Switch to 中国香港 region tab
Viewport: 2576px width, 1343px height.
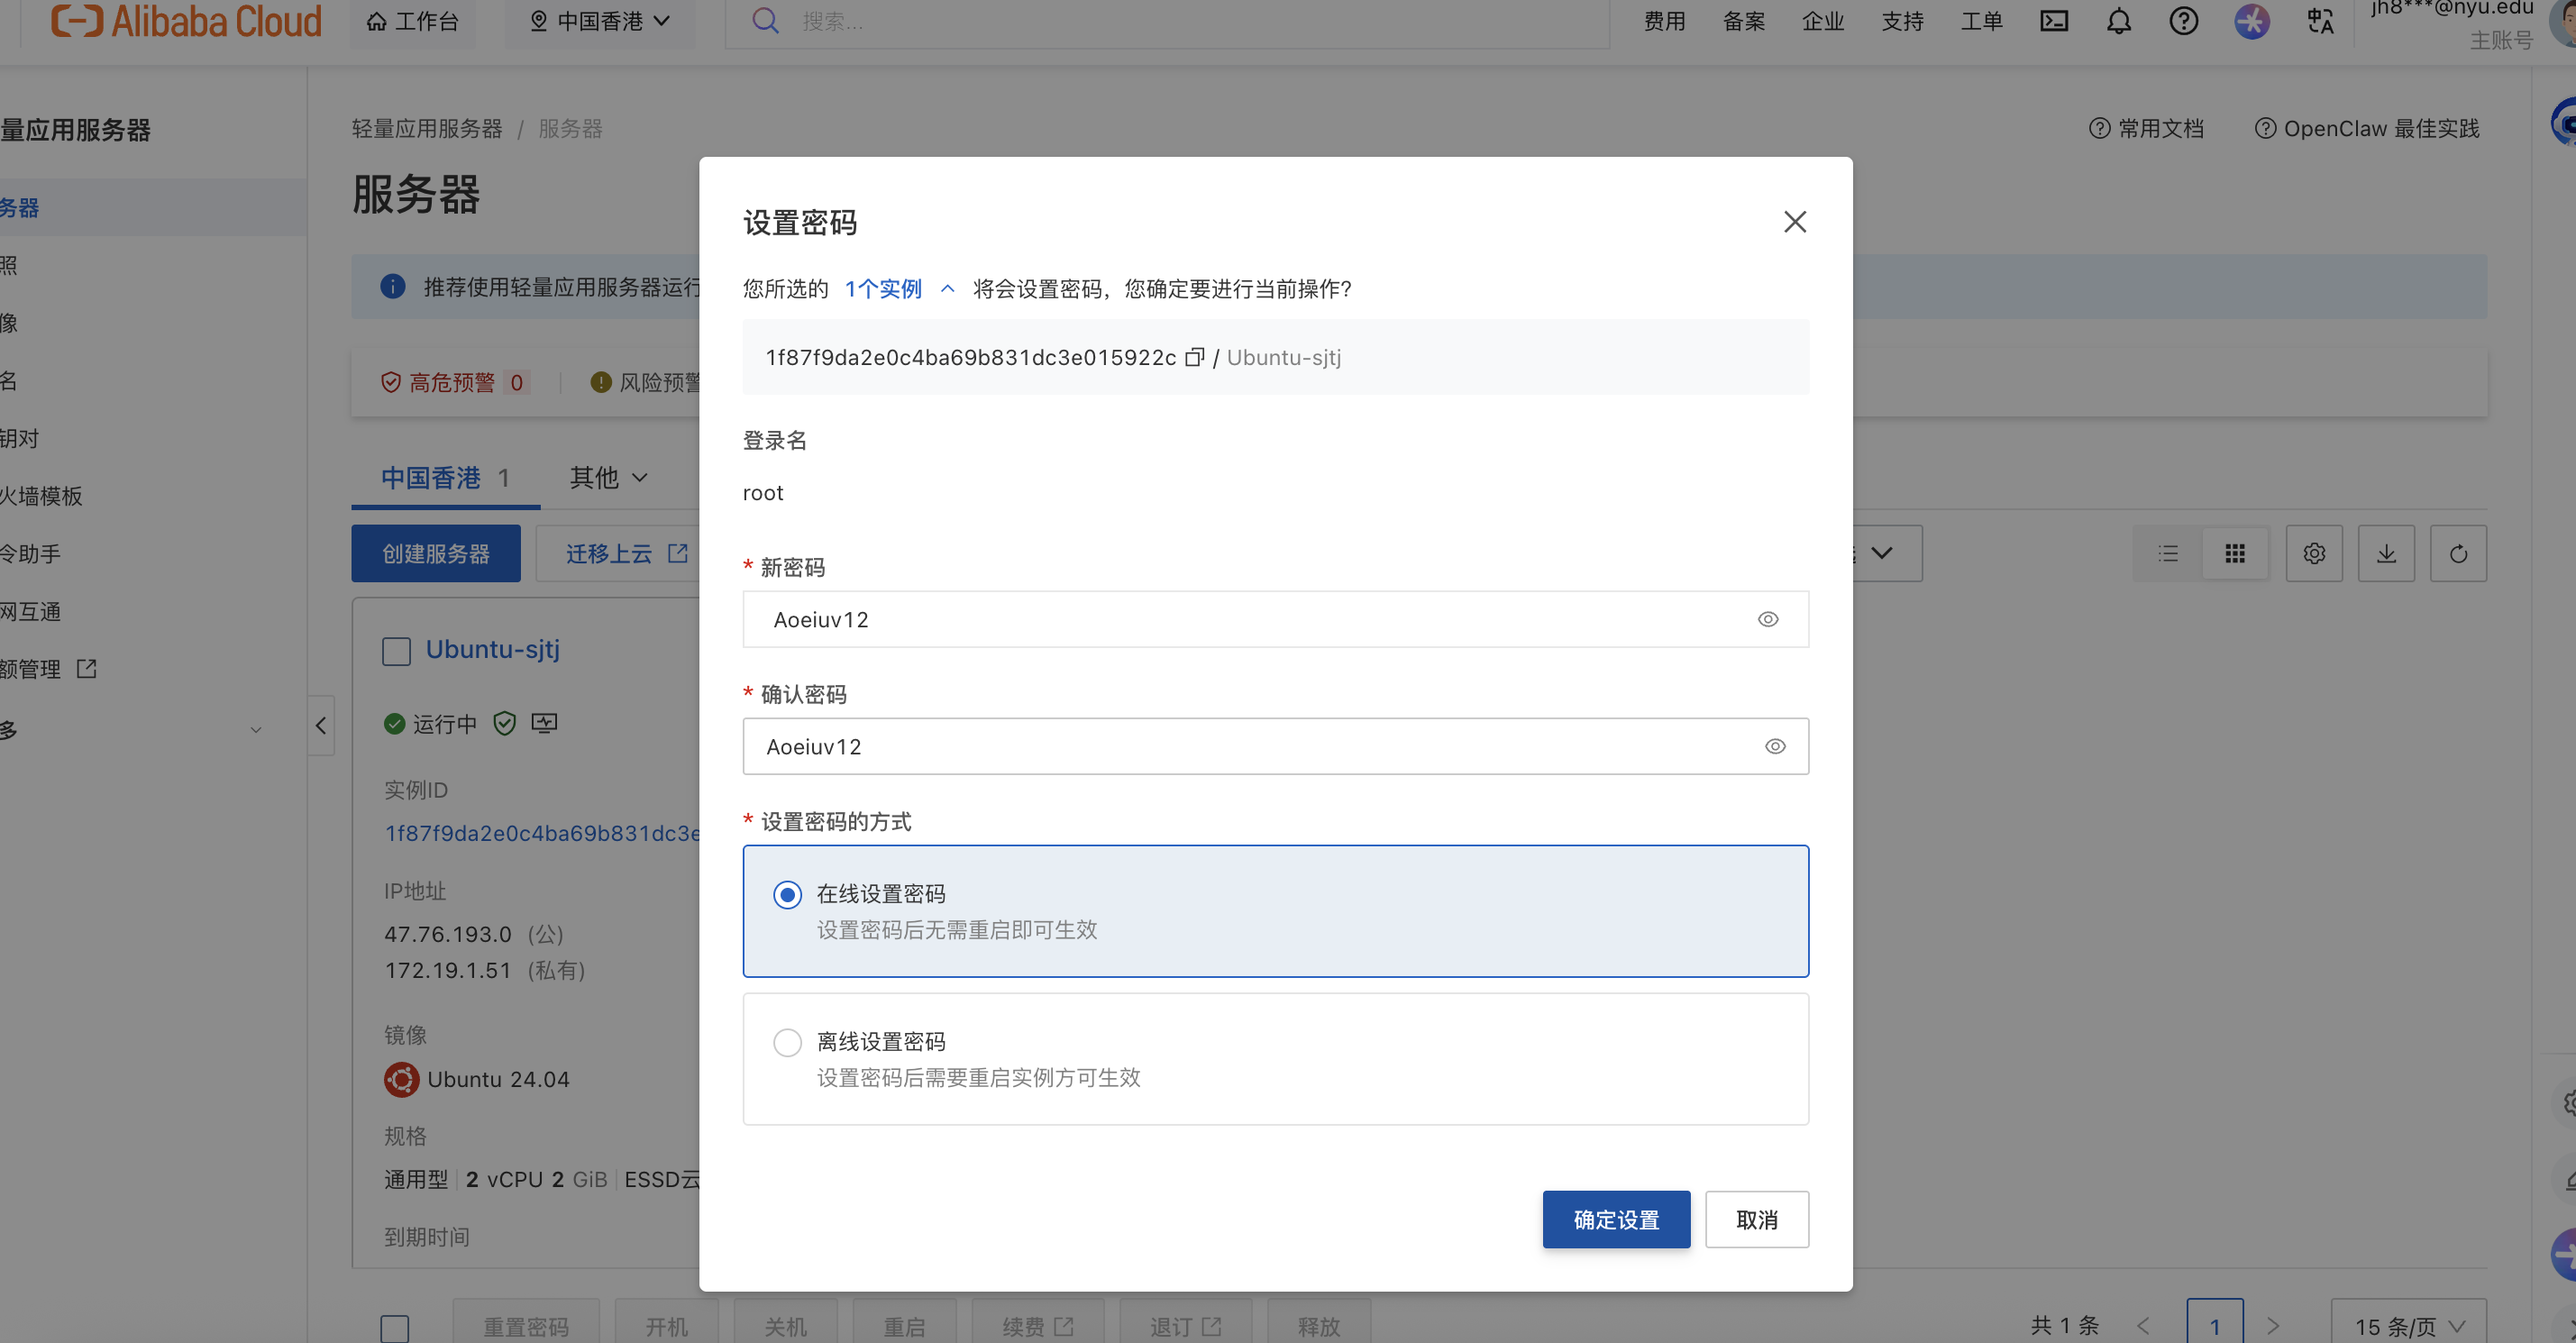click(x=445, y=478)
